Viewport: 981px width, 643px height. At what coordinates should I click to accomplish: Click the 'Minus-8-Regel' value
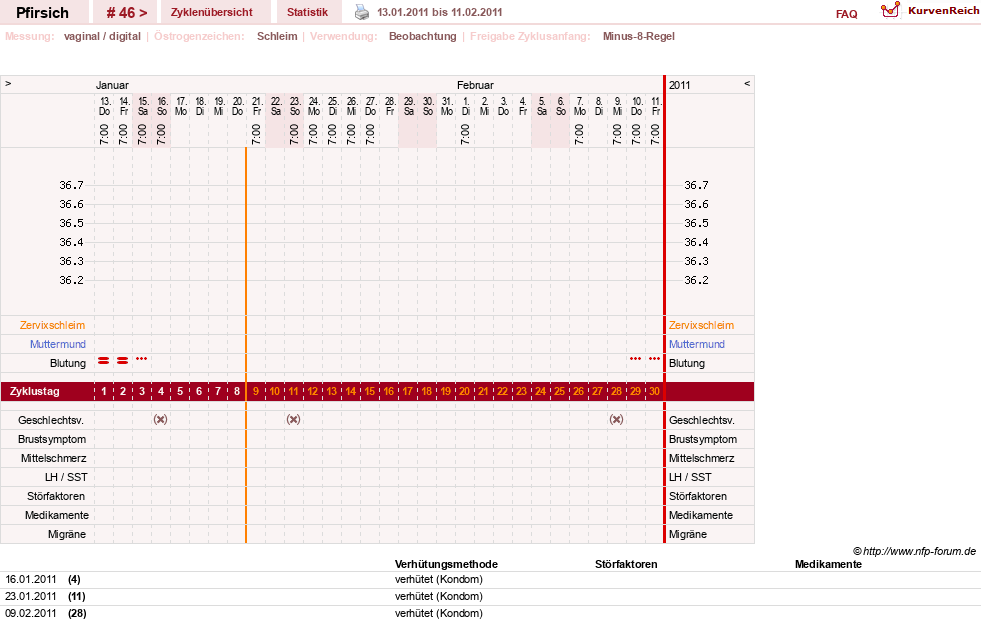click(x=639, y=36)
